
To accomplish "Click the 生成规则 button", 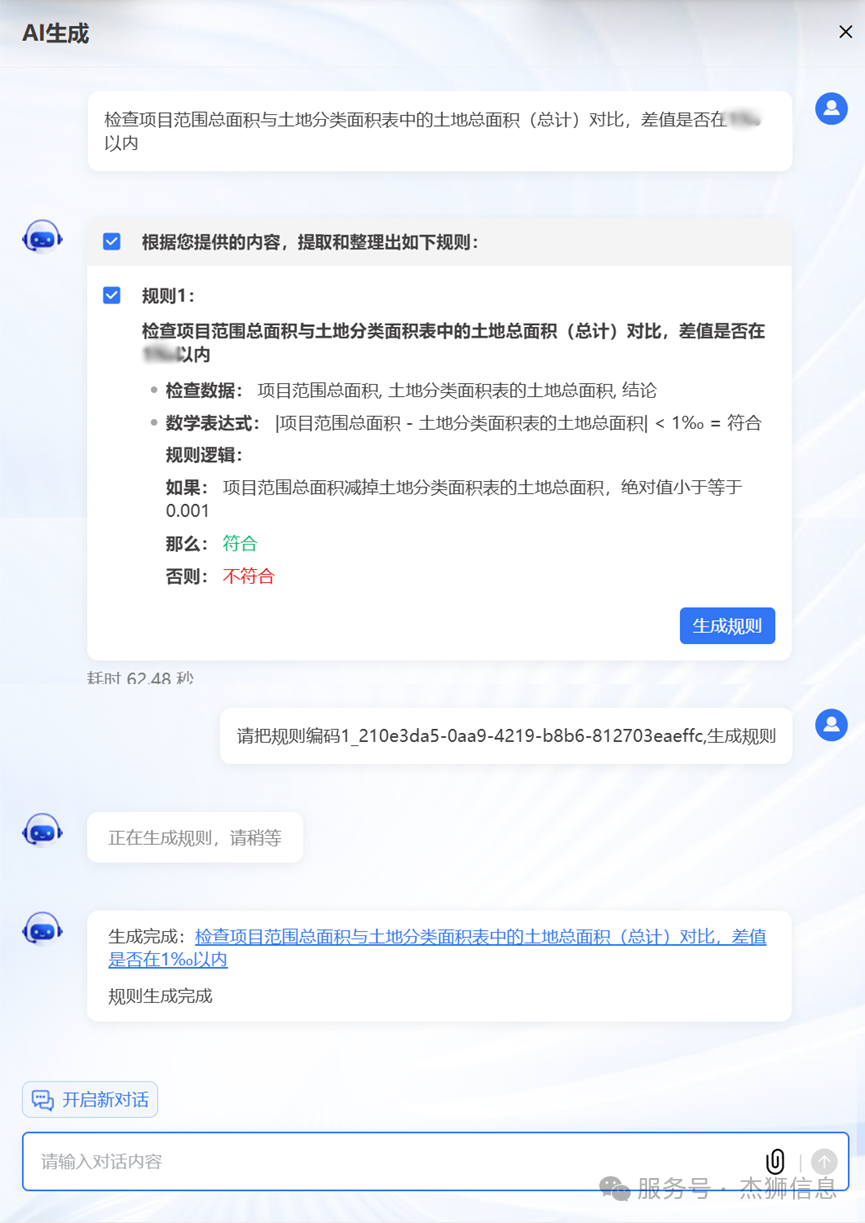I will pos(727,626).
